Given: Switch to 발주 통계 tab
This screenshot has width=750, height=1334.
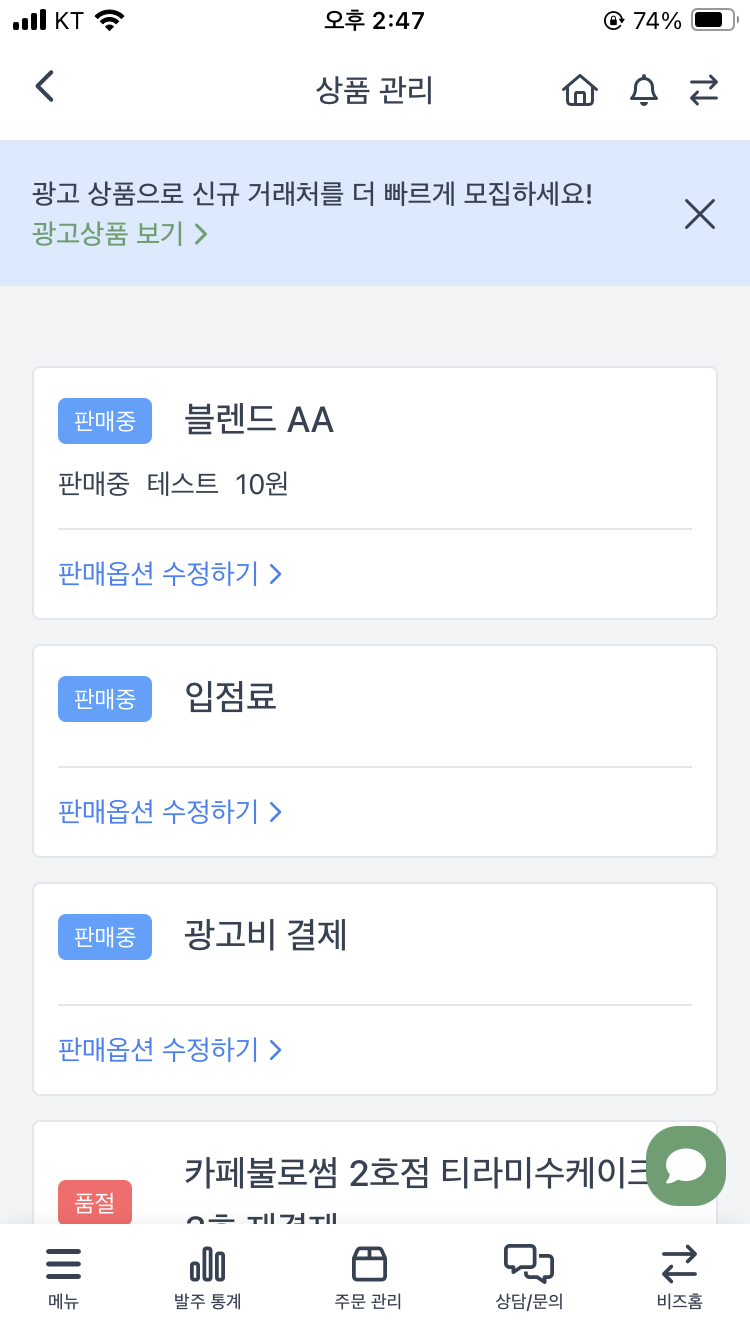Looking at the screenshot, I should click(207, 1277).
